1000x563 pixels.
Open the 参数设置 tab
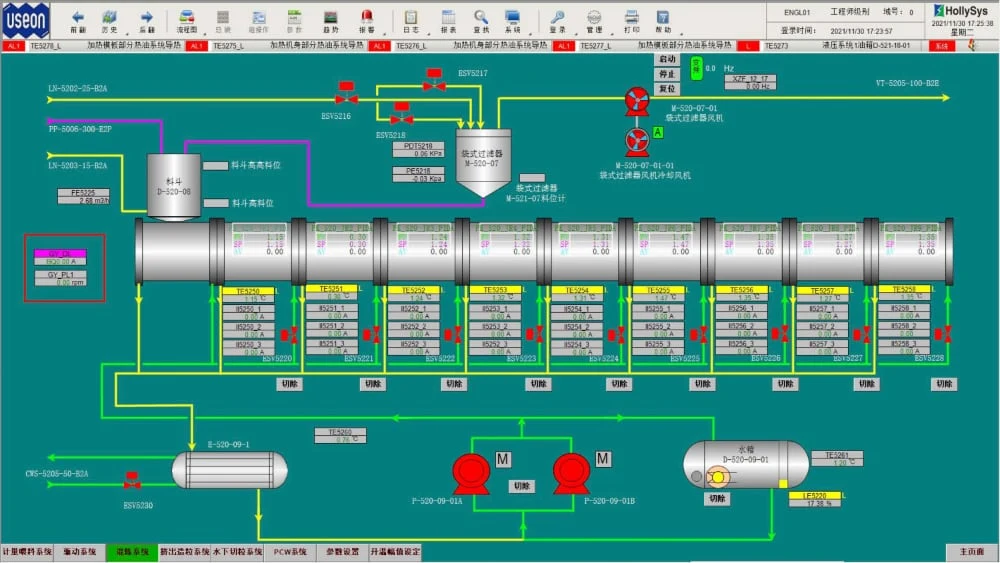click(x=342, y=552)
